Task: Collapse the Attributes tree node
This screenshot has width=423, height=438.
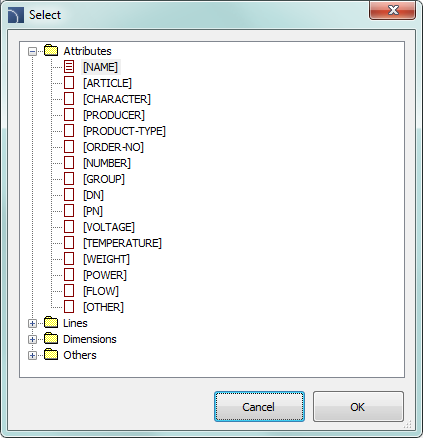Action: 32,51
